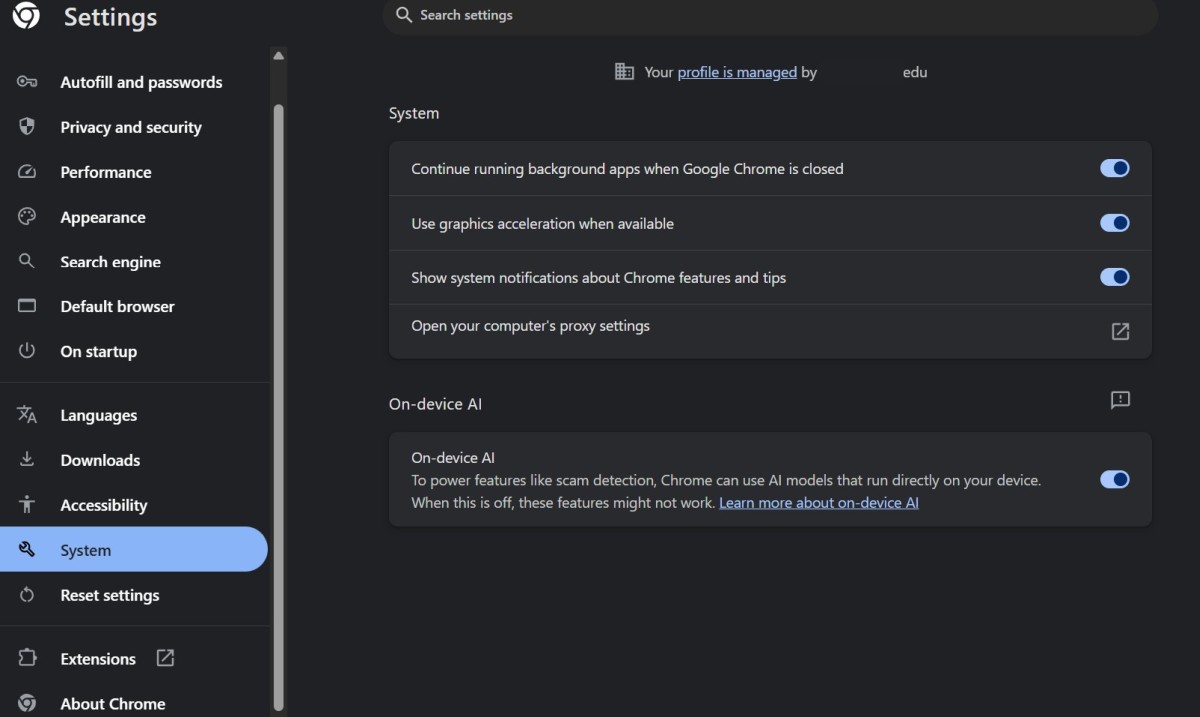Viewport: 1200px width, 717px height.
Task: Open the Performance settings page
Action: coord(134,172)
